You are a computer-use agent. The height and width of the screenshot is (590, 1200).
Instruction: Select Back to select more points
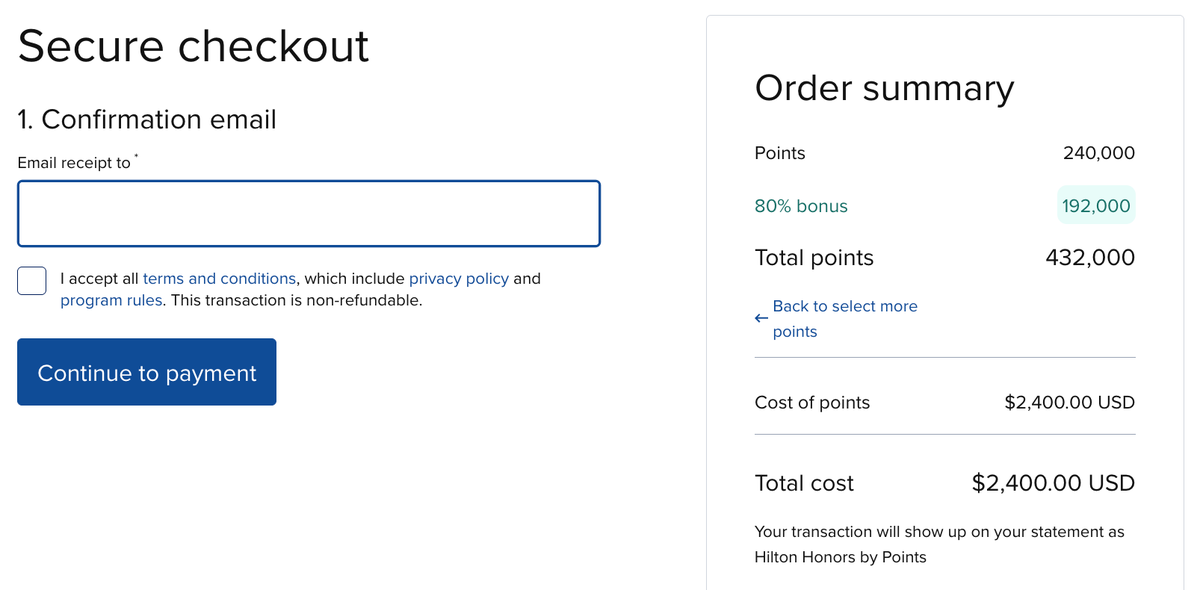845,316
